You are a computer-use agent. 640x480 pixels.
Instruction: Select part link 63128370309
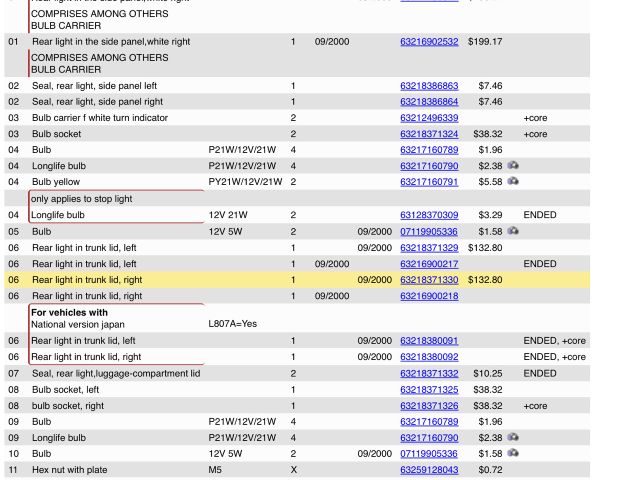429,215
